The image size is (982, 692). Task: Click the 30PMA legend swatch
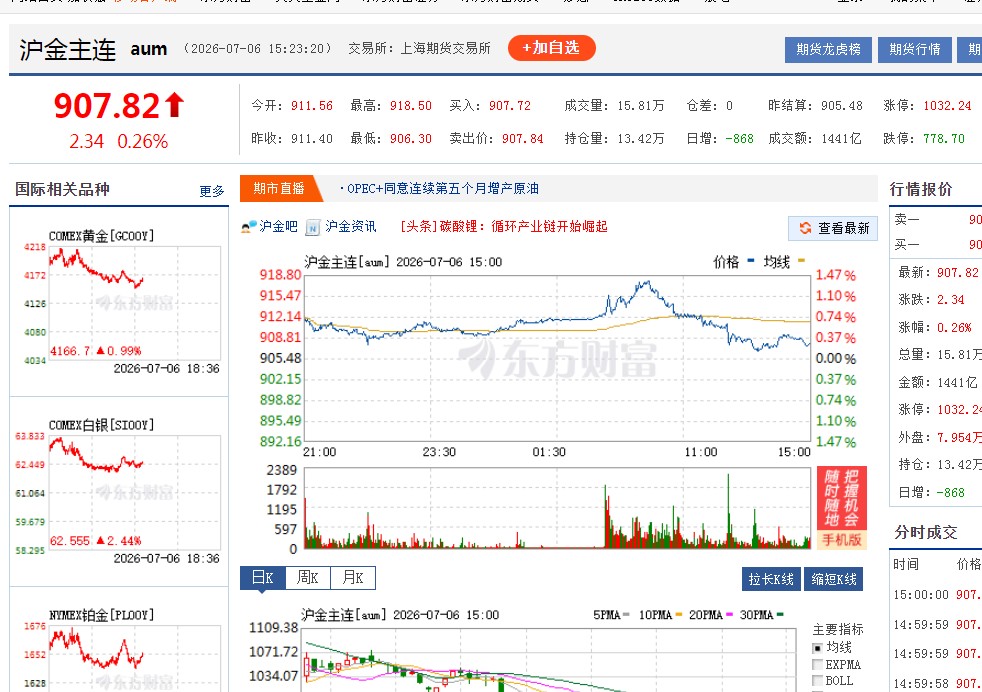coord(780,615)
